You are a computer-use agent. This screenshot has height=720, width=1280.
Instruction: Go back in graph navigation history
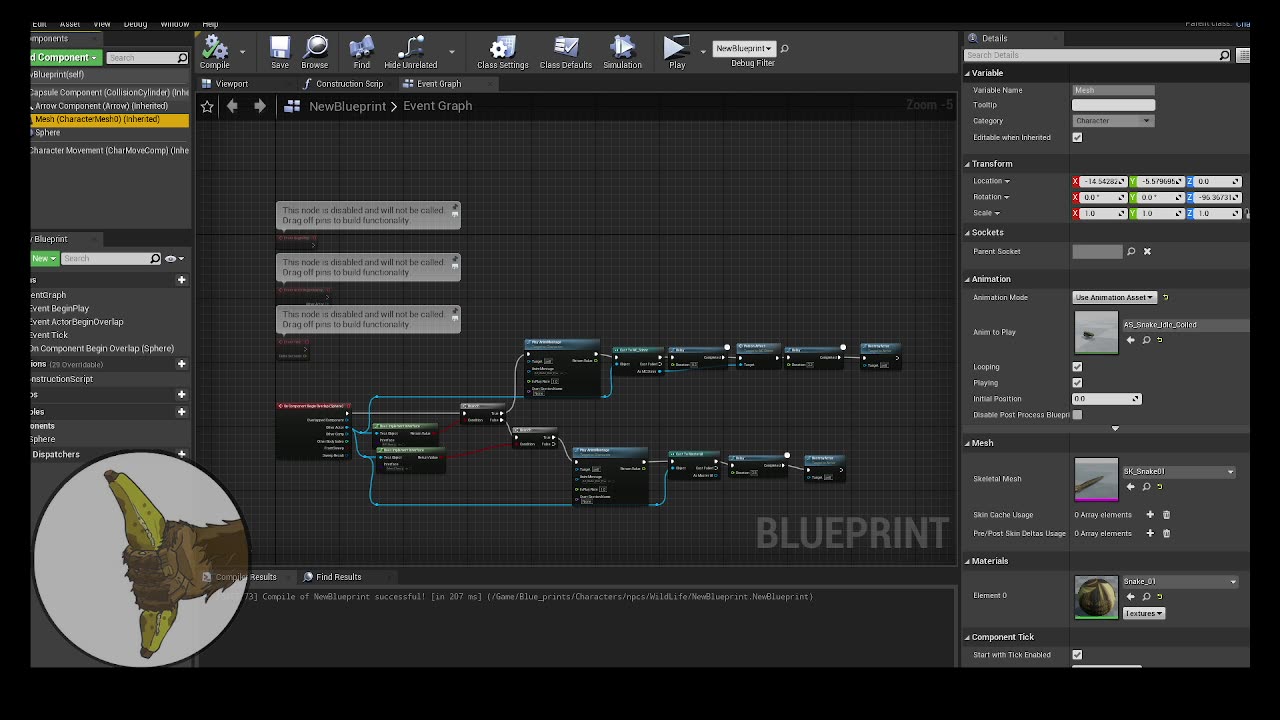(x=232, y=106)
